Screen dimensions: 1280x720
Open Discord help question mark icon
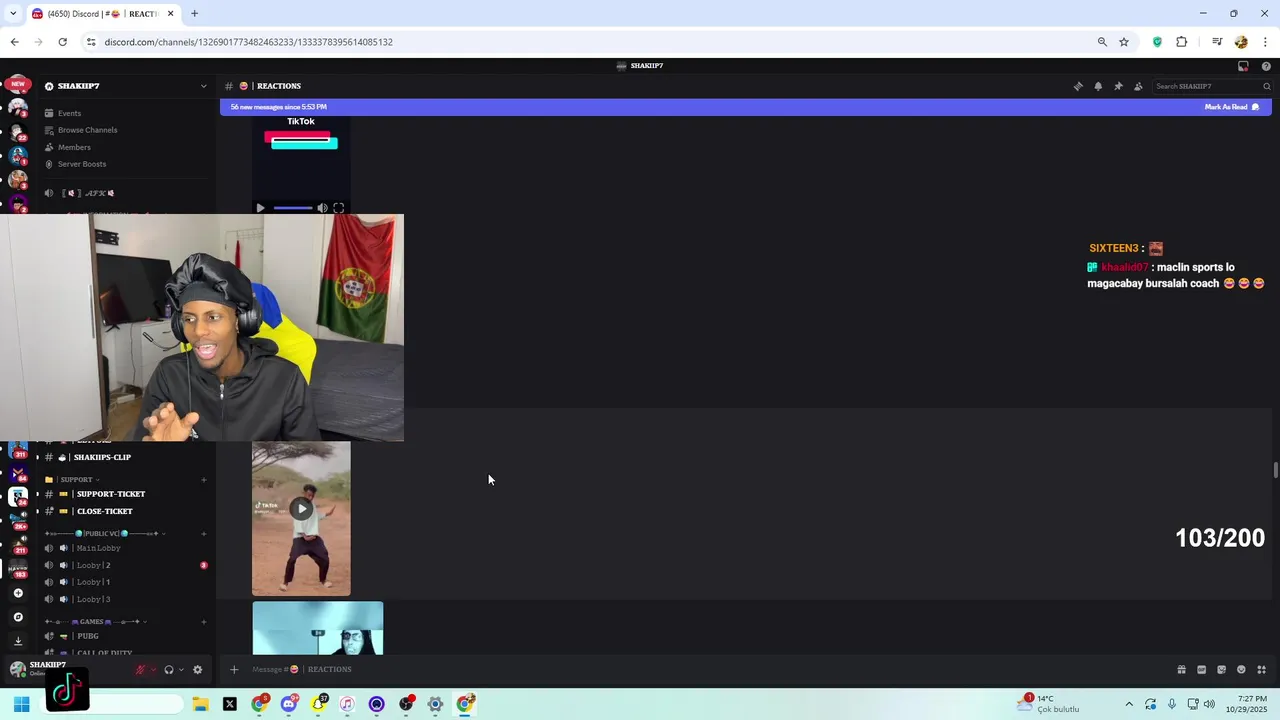pyautogui.click(x=1266, y=66)
